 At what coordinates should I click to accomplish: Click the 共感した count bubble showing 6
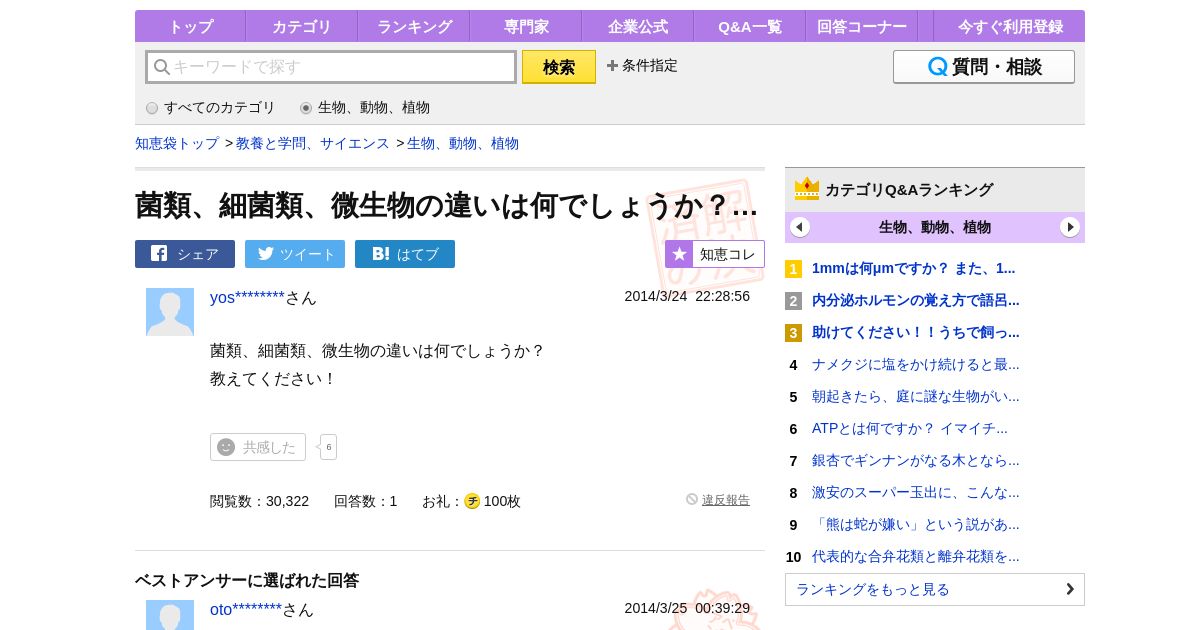point(329,447)
